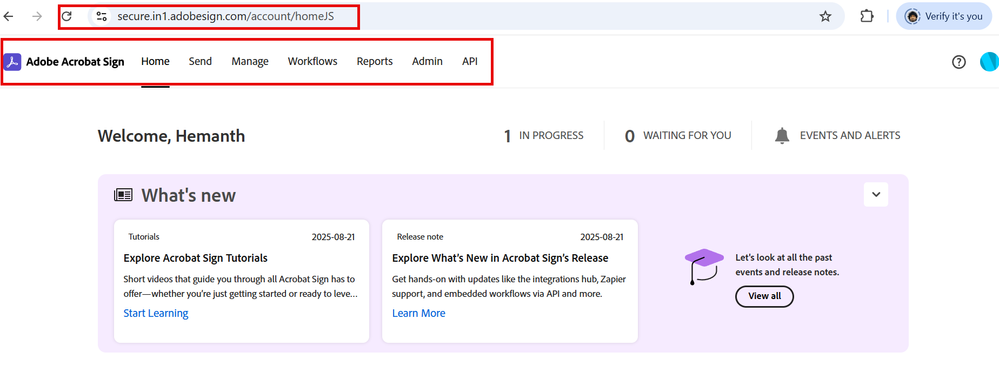The width and height of the screenshot is (999, 377).
Task: Open the Home tab
Action: (155, 62)
